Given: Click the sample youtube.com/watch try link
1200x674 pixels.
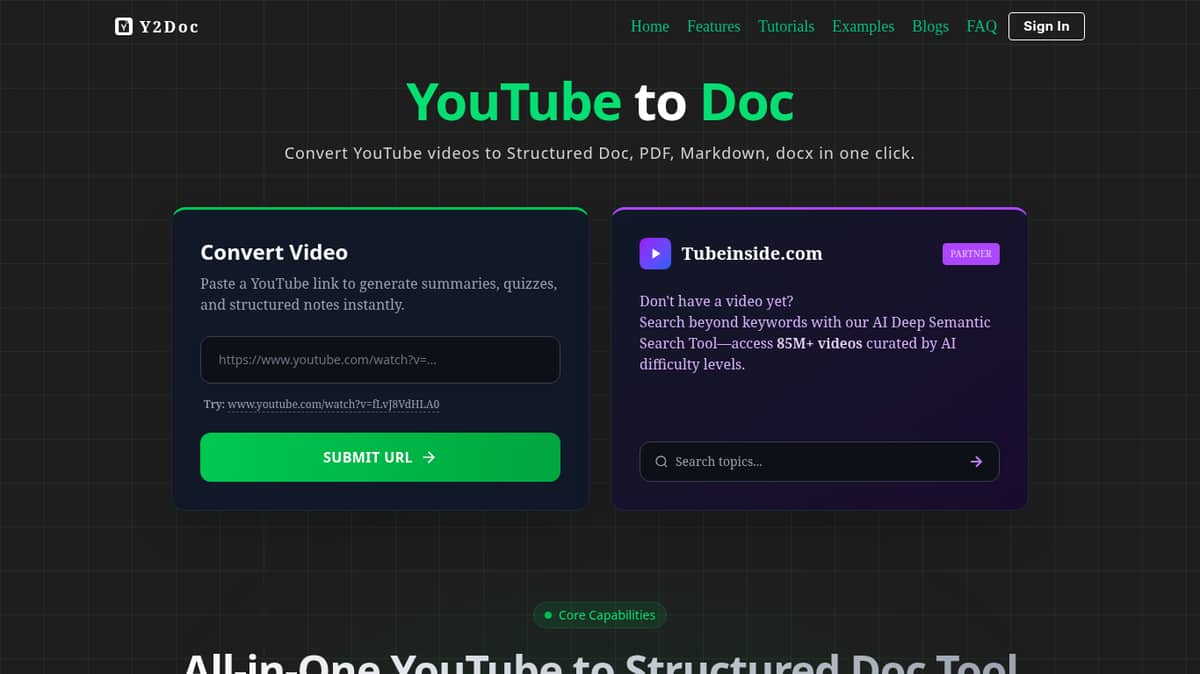Looking at the screenshot, I should point(334,405).
